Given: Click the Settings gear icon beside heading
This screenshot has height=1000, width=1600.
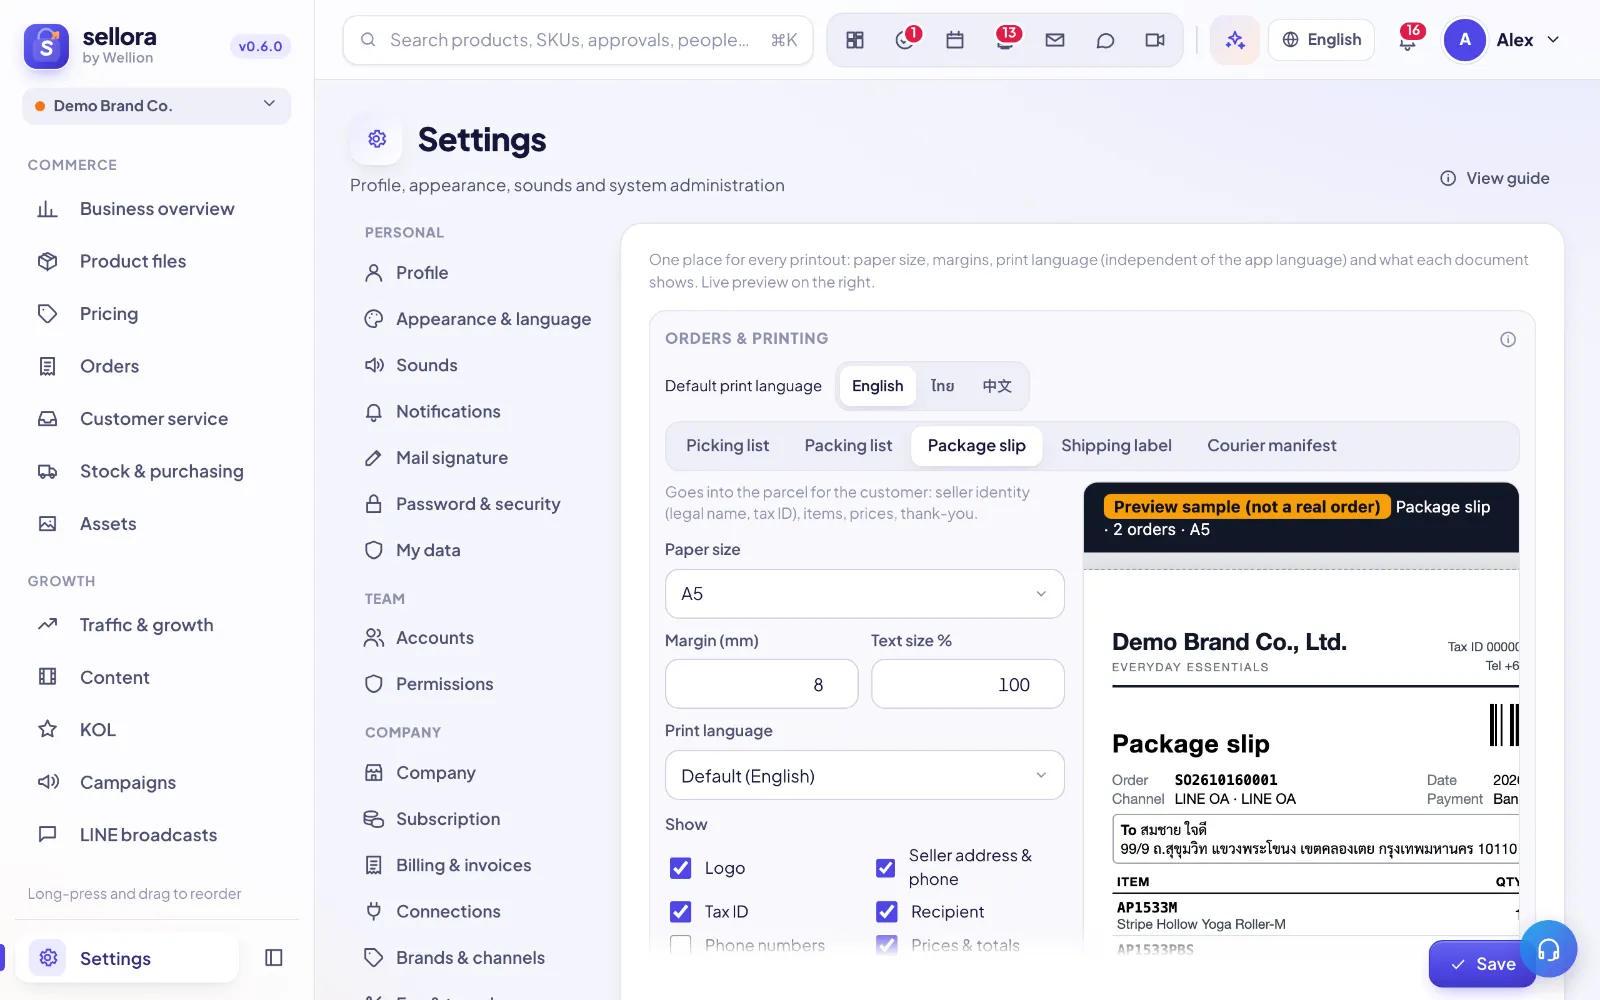Looking at the screenshot, I should (377, 139).
